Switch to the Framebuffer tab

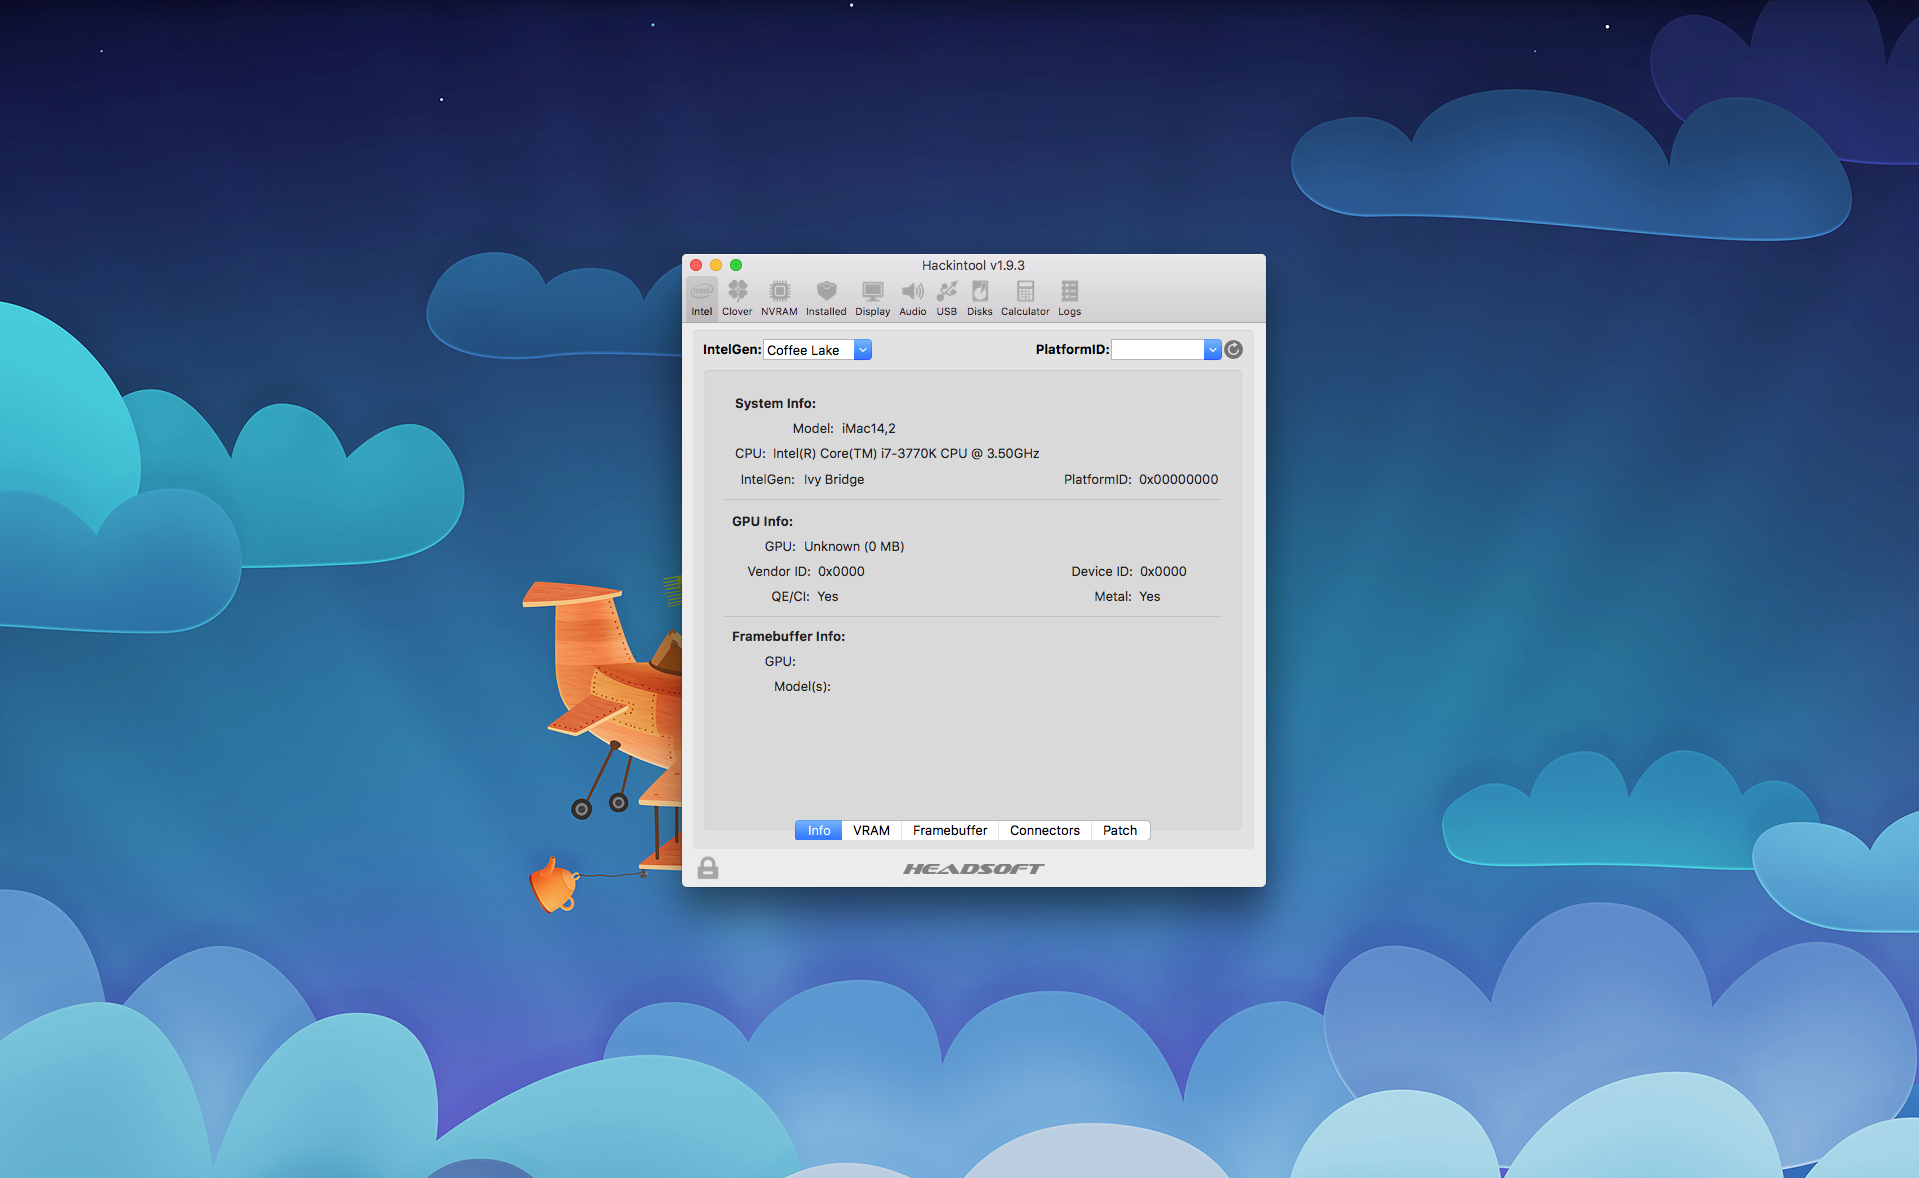click(949, 830)
